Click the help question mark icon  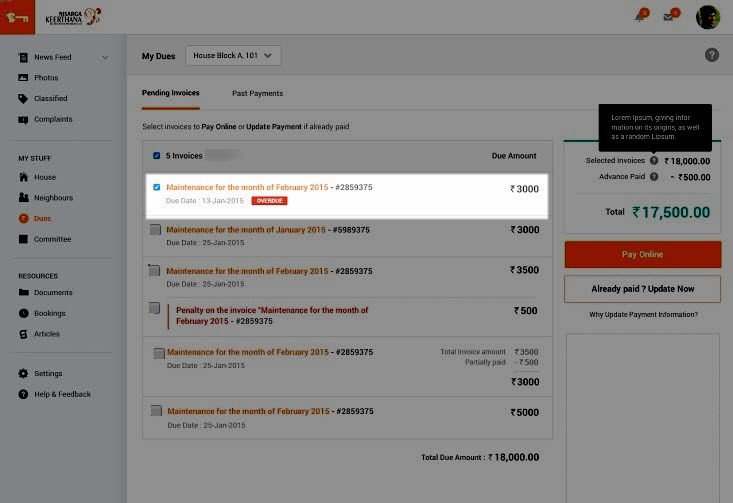(x=712, y=56)
